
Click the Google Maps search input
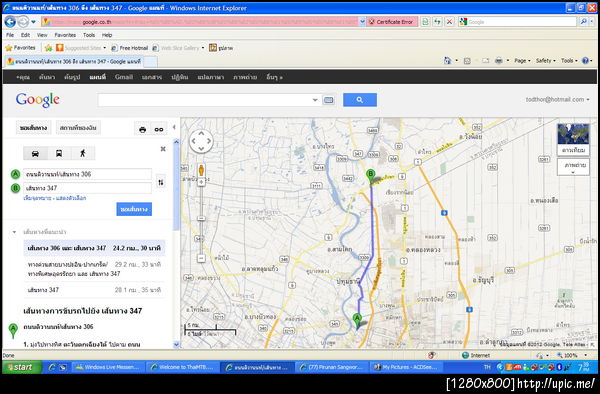click(204, 100)
